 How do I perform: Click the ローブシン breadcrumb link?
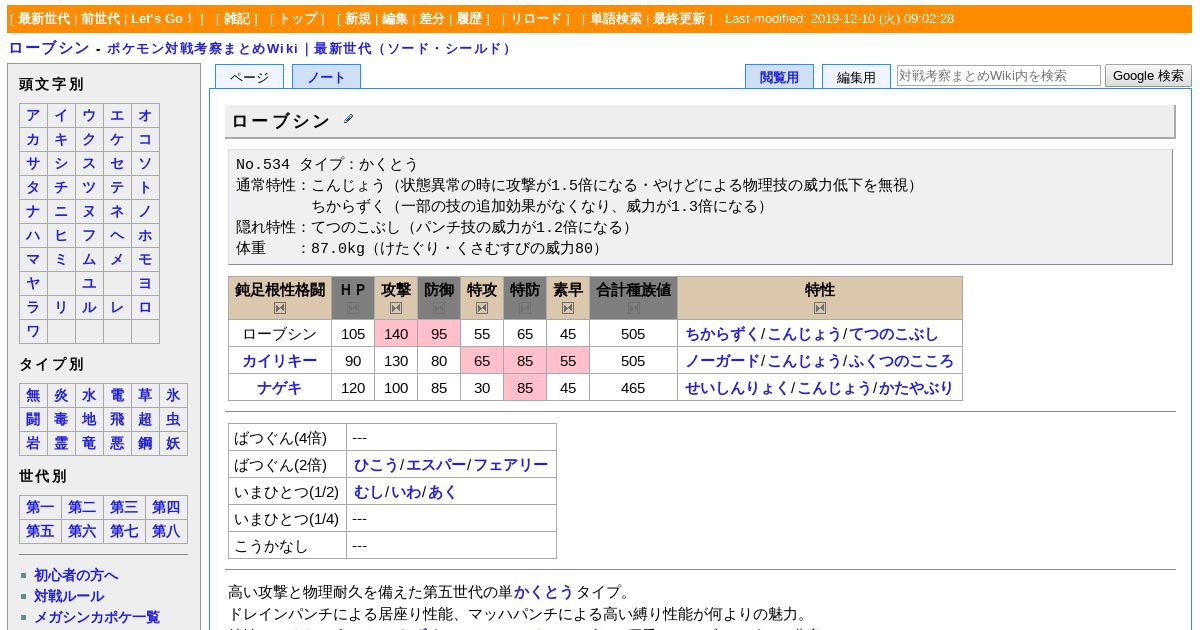point(49,48)
